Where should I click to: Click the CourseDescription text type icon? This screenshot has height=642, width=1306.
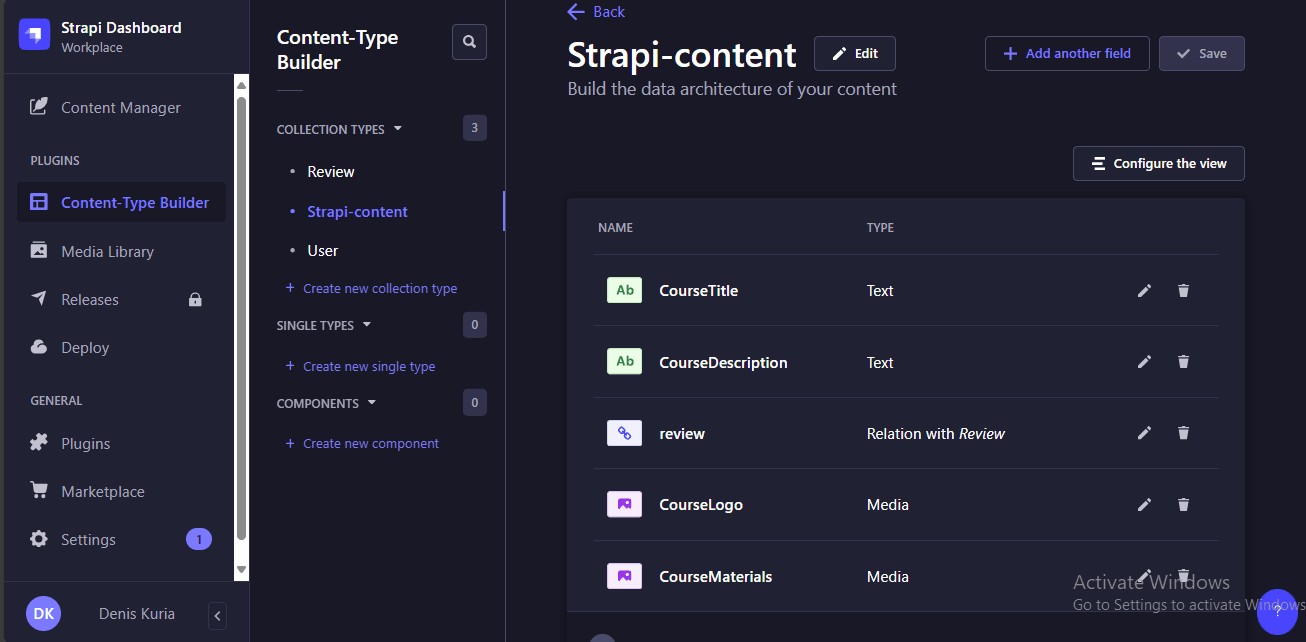click(624, 362)
